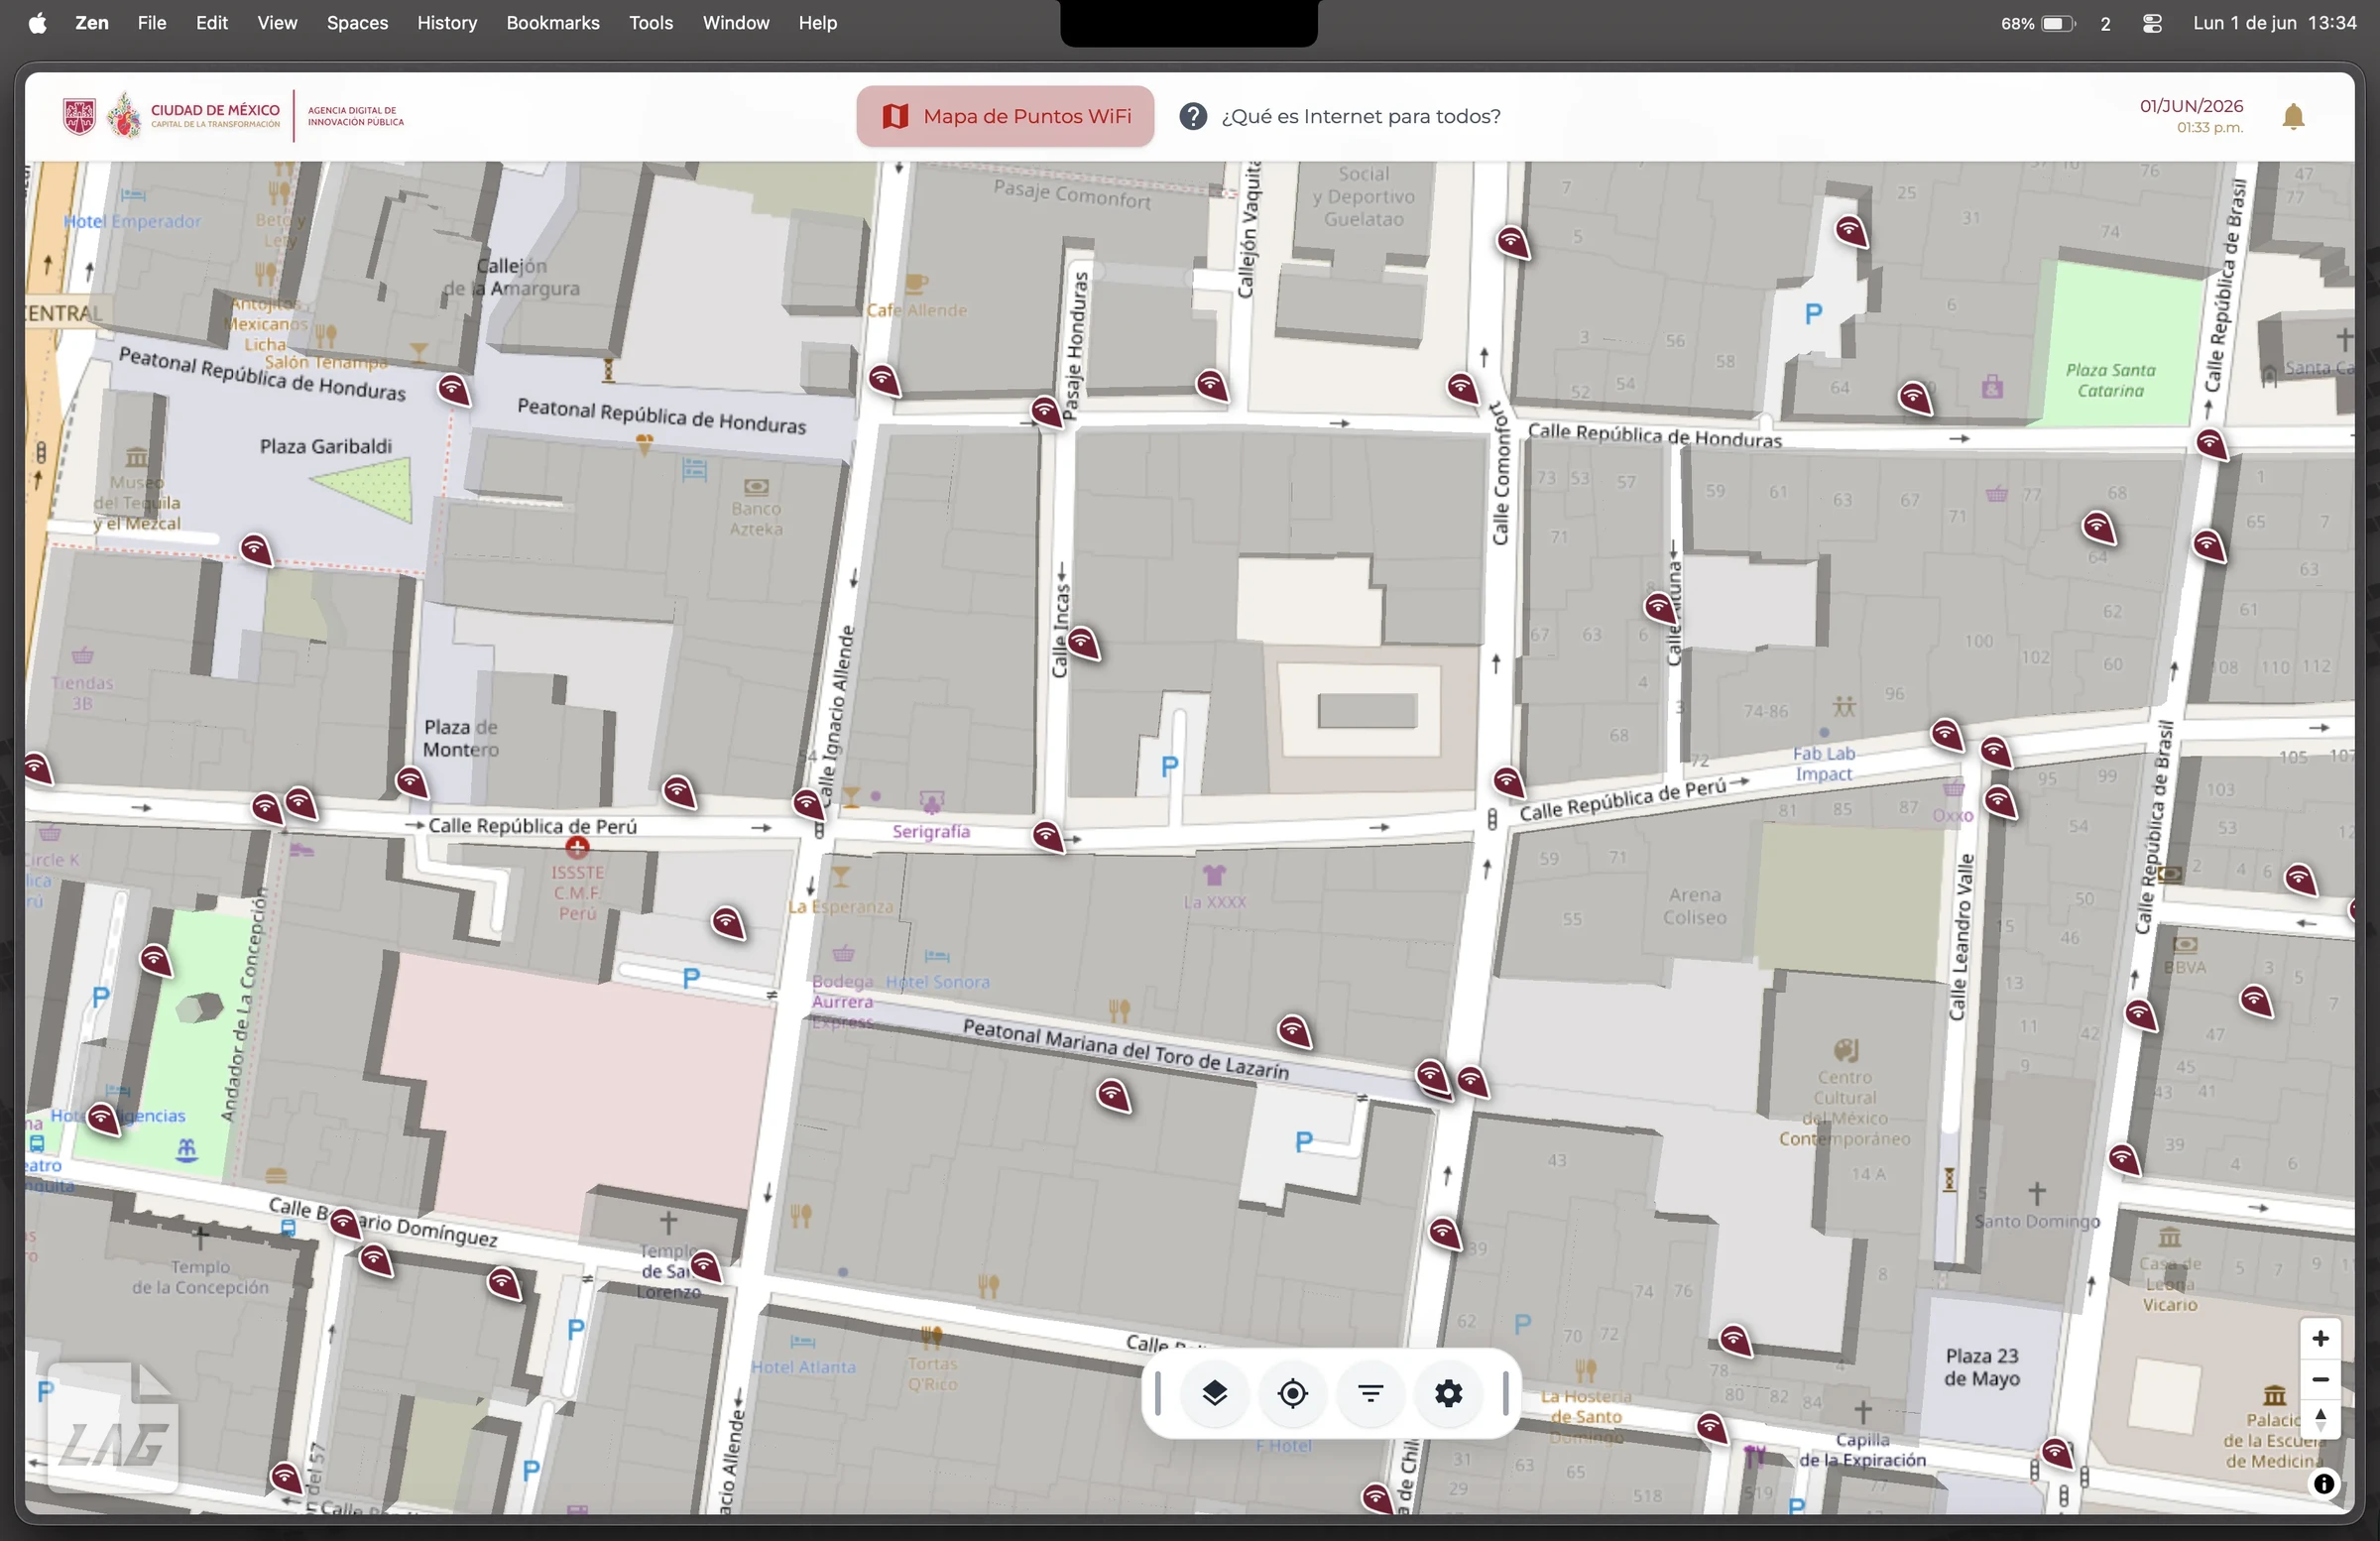Open the map layers button
Image resolution: width=2380 pixels, height=1541 pixels.
[x=1214, y=1393]
